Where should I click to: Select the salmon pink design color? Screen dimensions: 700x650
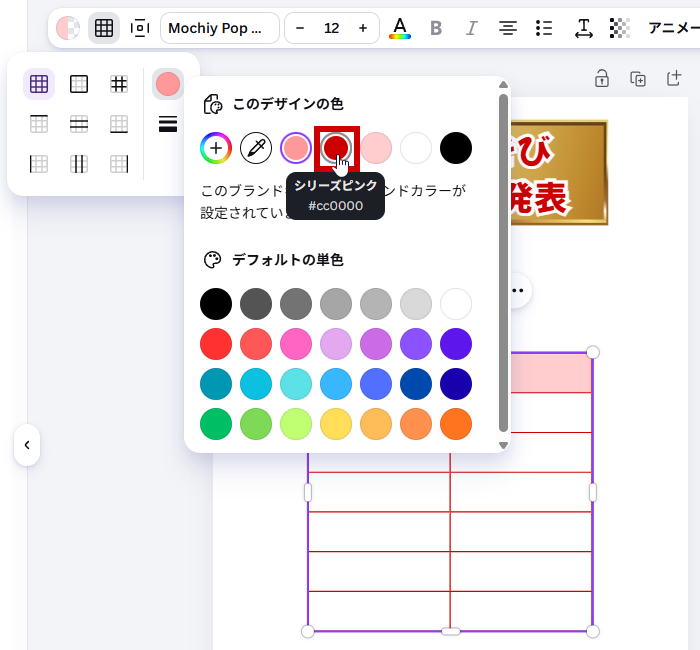296,148
